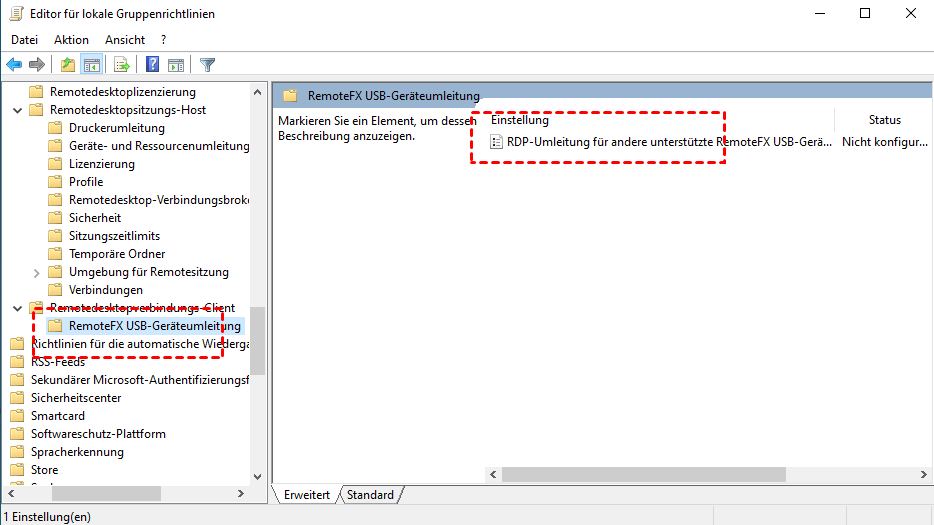Collapse the Remotedesktopsitzungs-Host node
This screenshot has width=934, height=525.
tap(17, 110)
